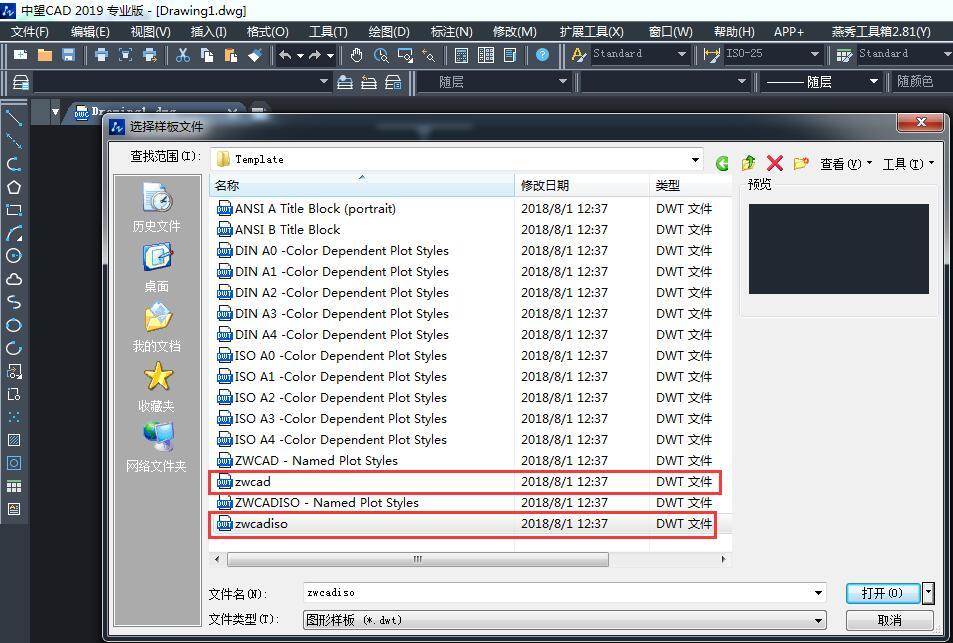Expand the 查找范围 Template folder dropdown

tap(695, 160)
